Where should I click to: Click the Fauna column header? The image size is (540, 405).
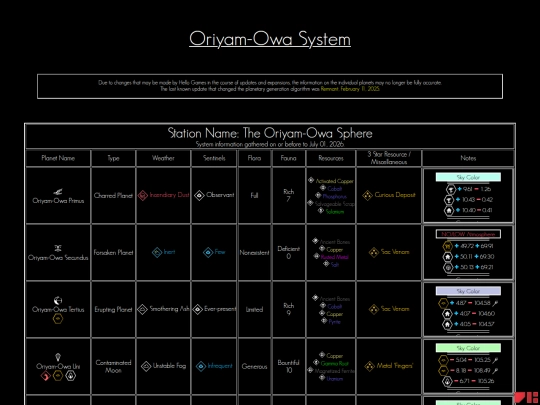289,158
